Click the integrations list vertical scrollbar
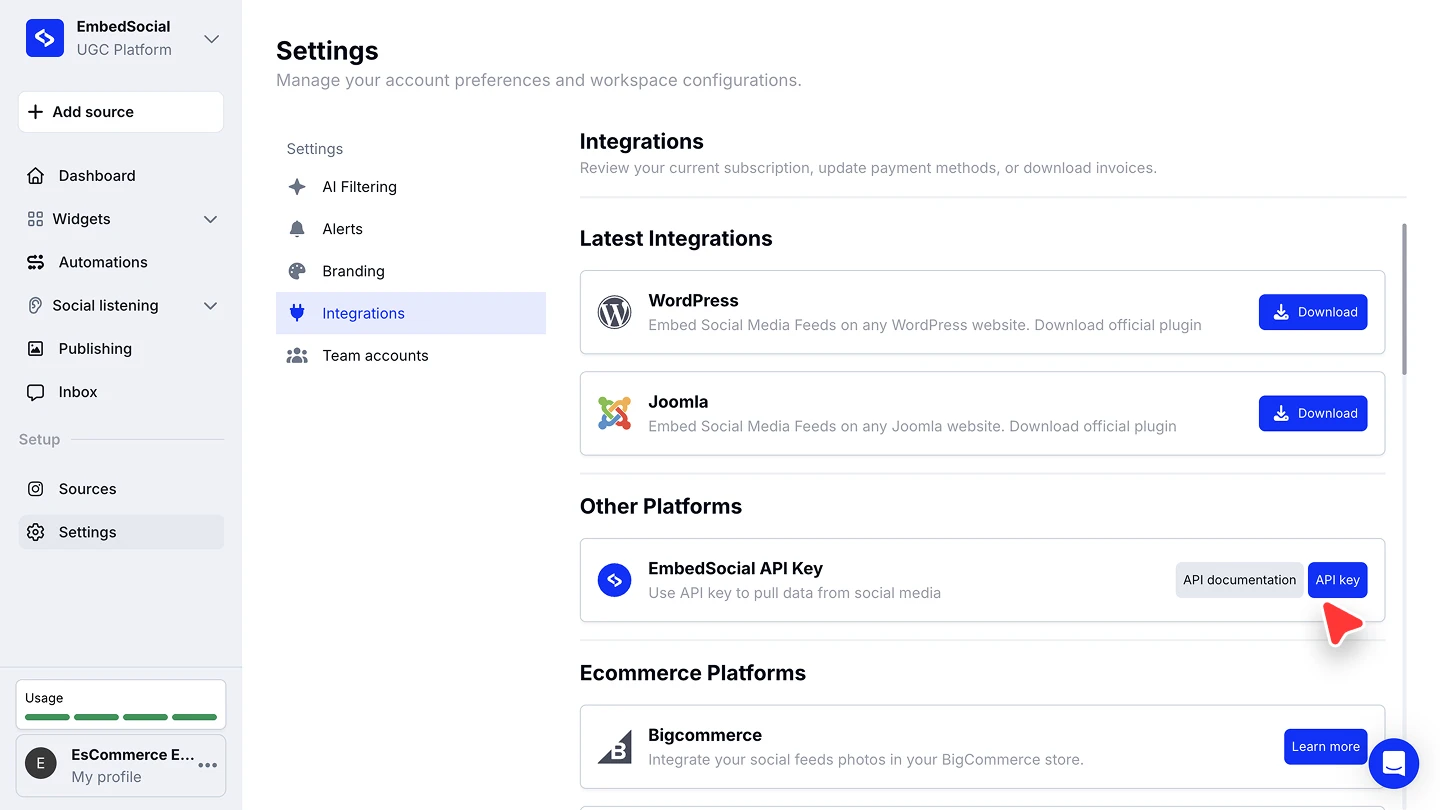Screen dimensions: 1440x810 click(1404, 299)
